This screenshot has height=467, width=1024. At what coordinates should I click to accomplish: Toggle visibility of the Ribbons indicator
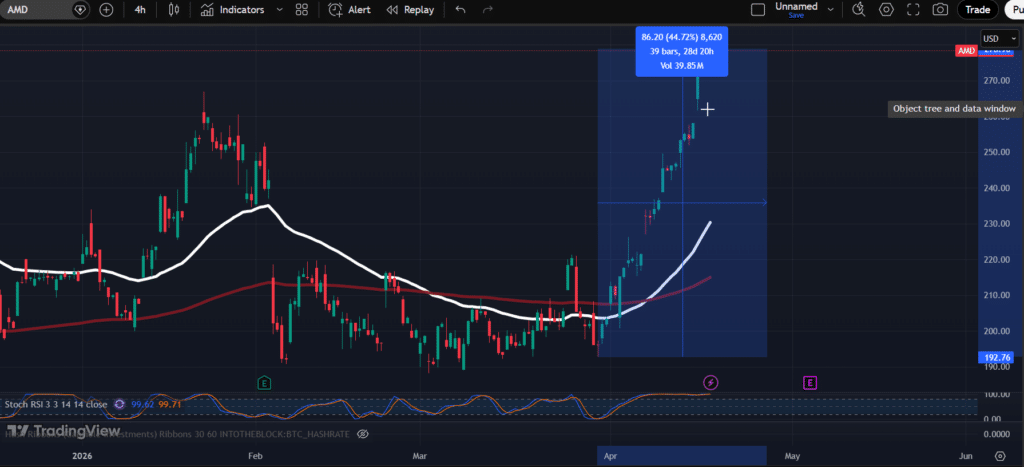(x=363, y=435)
